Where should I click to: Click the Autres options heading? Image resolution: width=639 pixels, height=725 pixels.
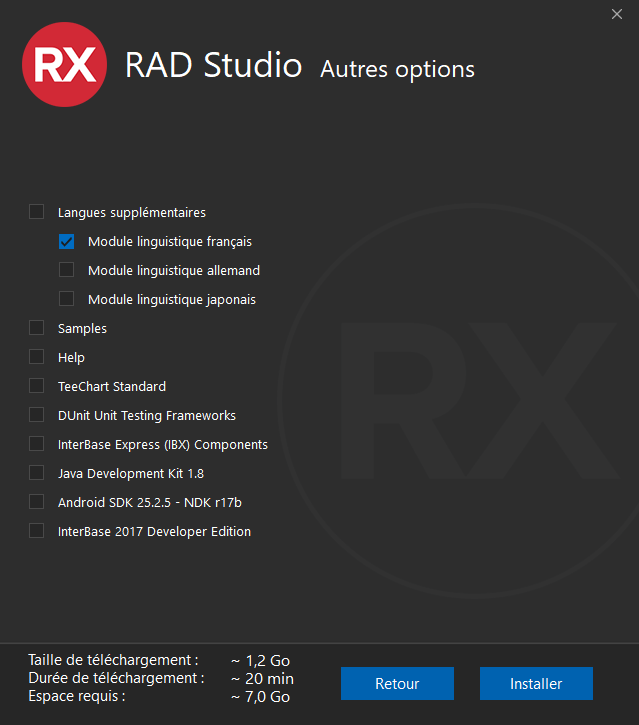(397, 70)
